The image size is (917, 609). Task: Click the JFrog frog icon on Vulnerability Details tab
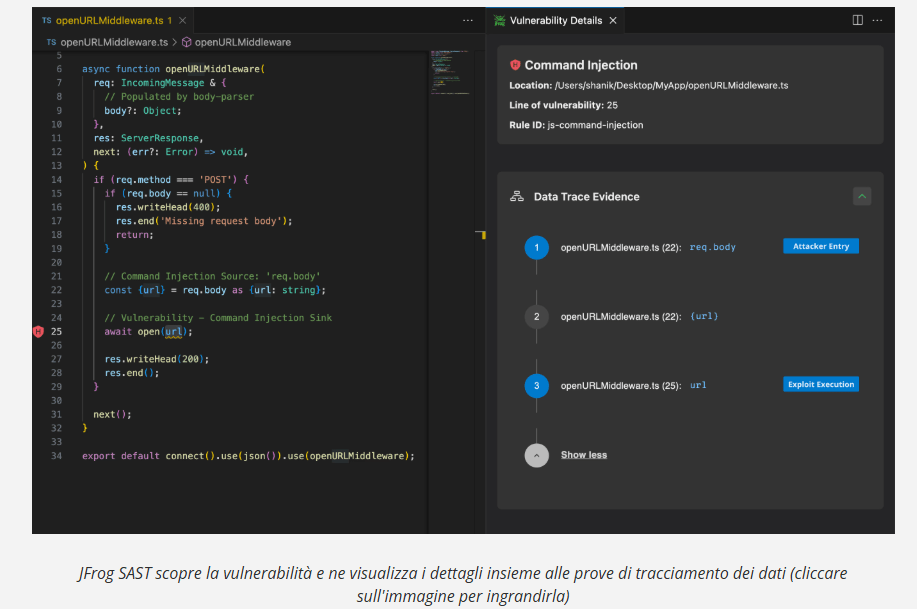497,19
